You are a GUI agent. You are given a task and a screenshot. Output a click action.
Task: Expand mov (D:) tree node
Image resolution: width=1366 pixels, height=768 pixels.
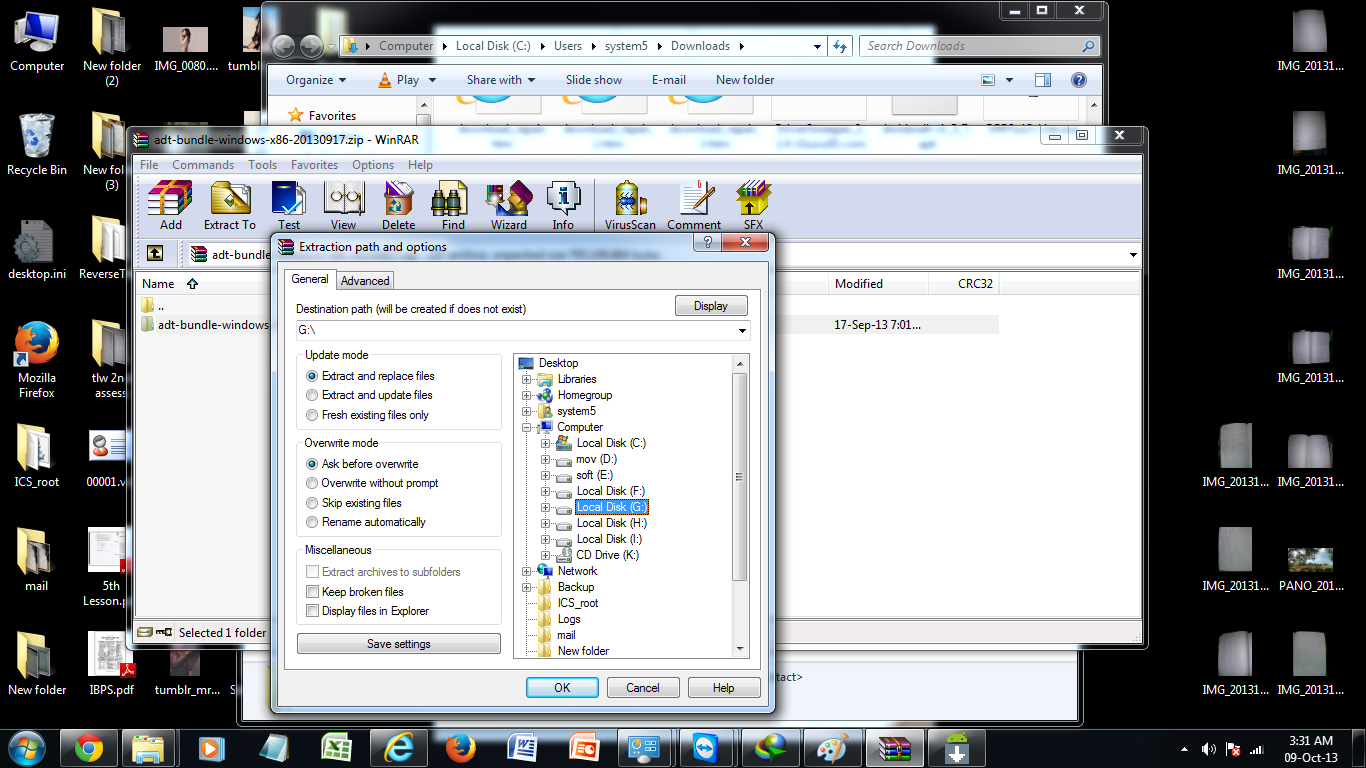coord(546,459)
